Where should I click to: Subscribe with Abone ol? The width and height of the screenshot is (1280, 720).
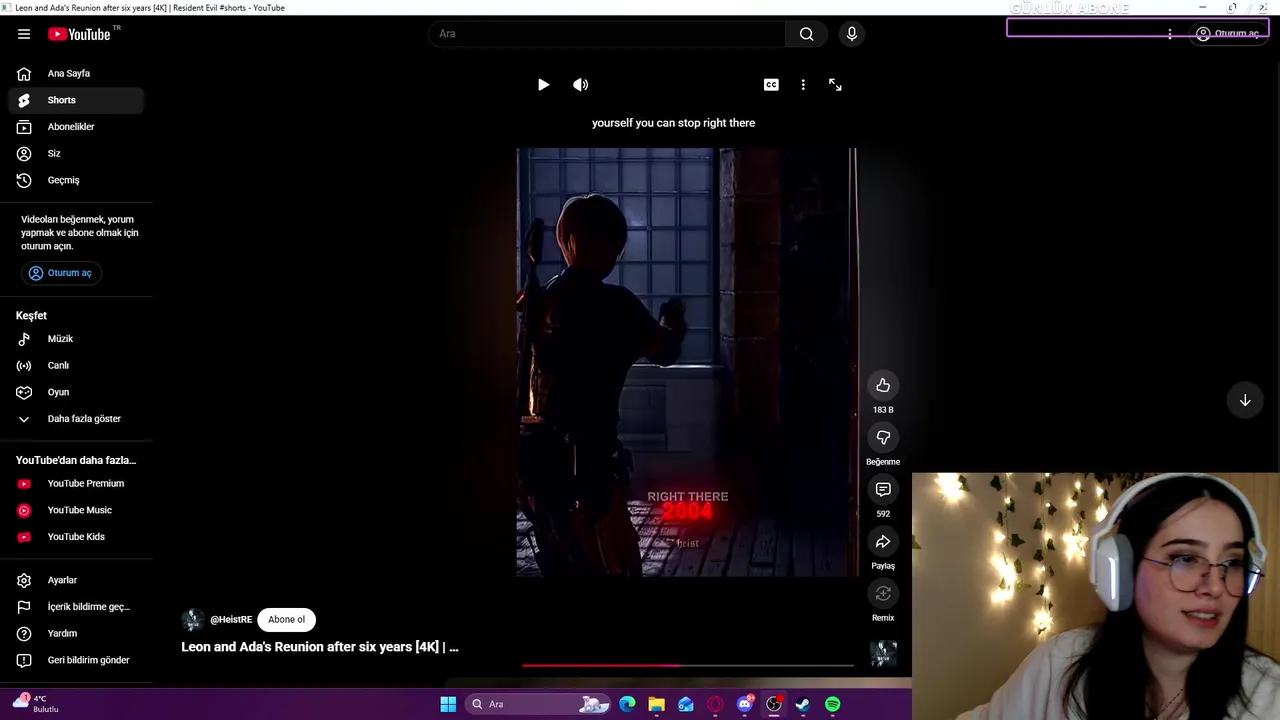pyautogui.click(x=286, y=620)
